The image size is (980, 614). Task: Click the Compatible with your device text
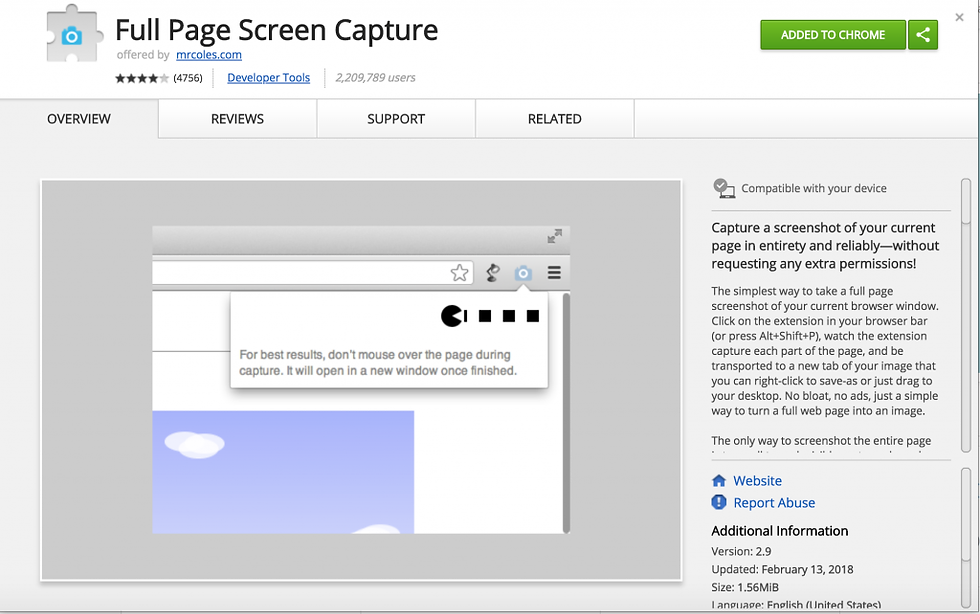click(x=814, y=188)
